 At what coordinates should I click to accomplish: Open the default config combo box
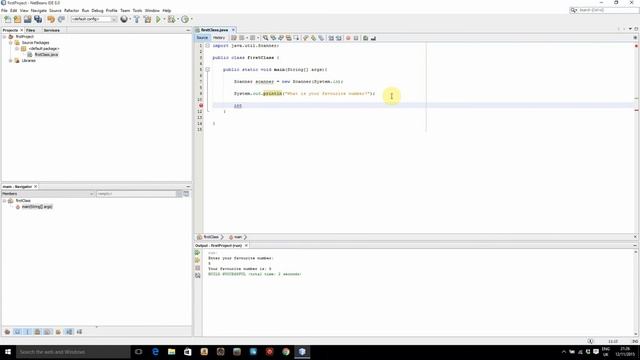[94, 19]
